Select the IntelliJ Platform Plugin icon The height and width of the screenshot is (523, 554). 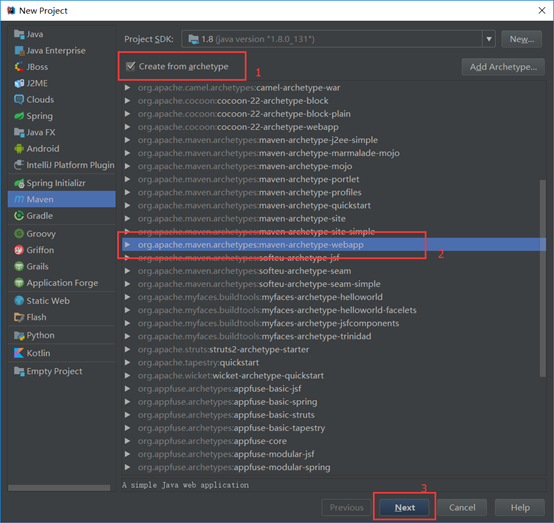[19, 165]
